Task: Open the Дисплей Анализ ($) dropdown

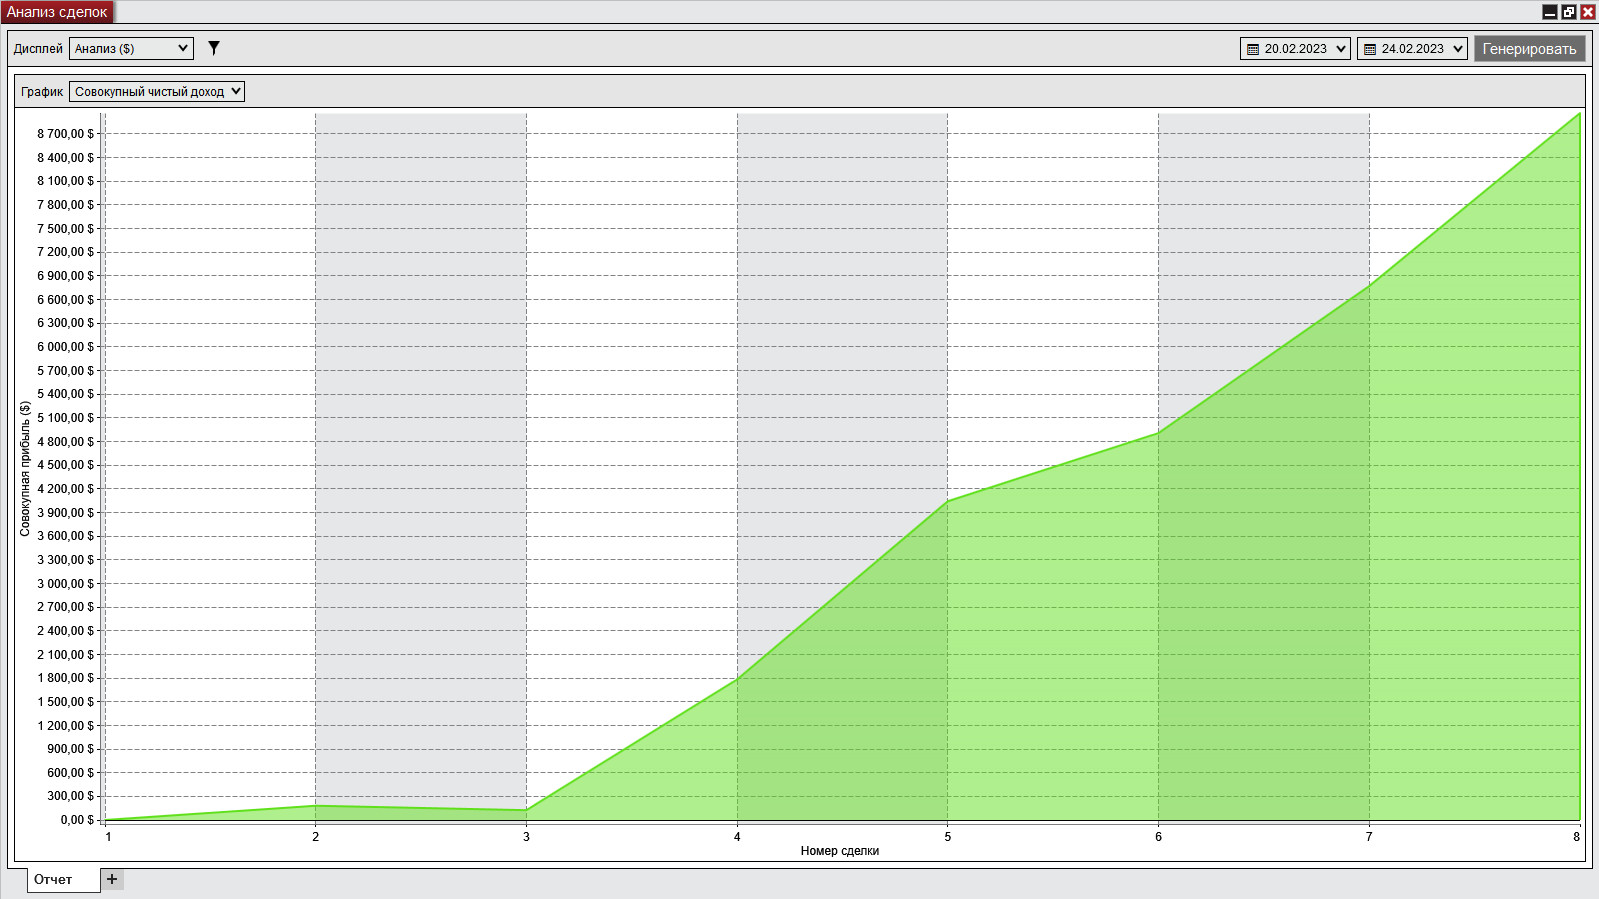Action: click(131, 48)
